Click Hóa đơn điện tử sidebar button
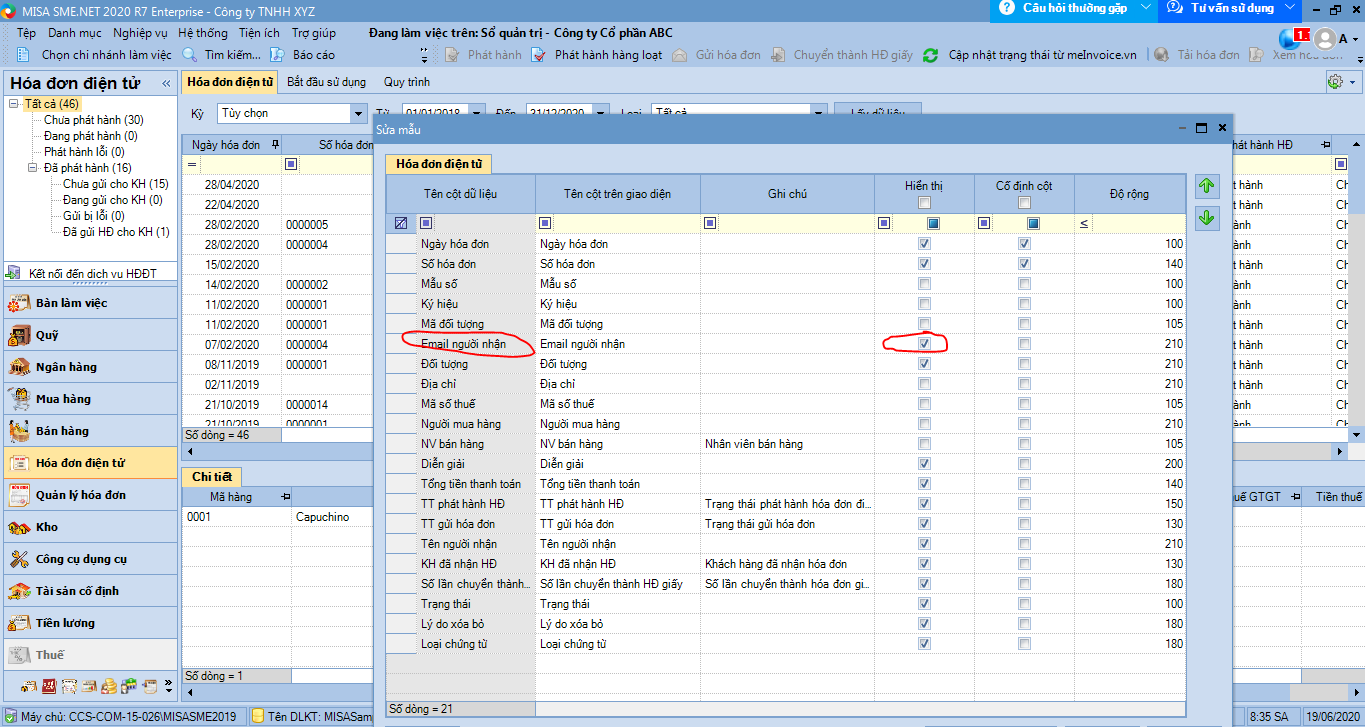Screen dimensions: 1365x727 [91, 463]
